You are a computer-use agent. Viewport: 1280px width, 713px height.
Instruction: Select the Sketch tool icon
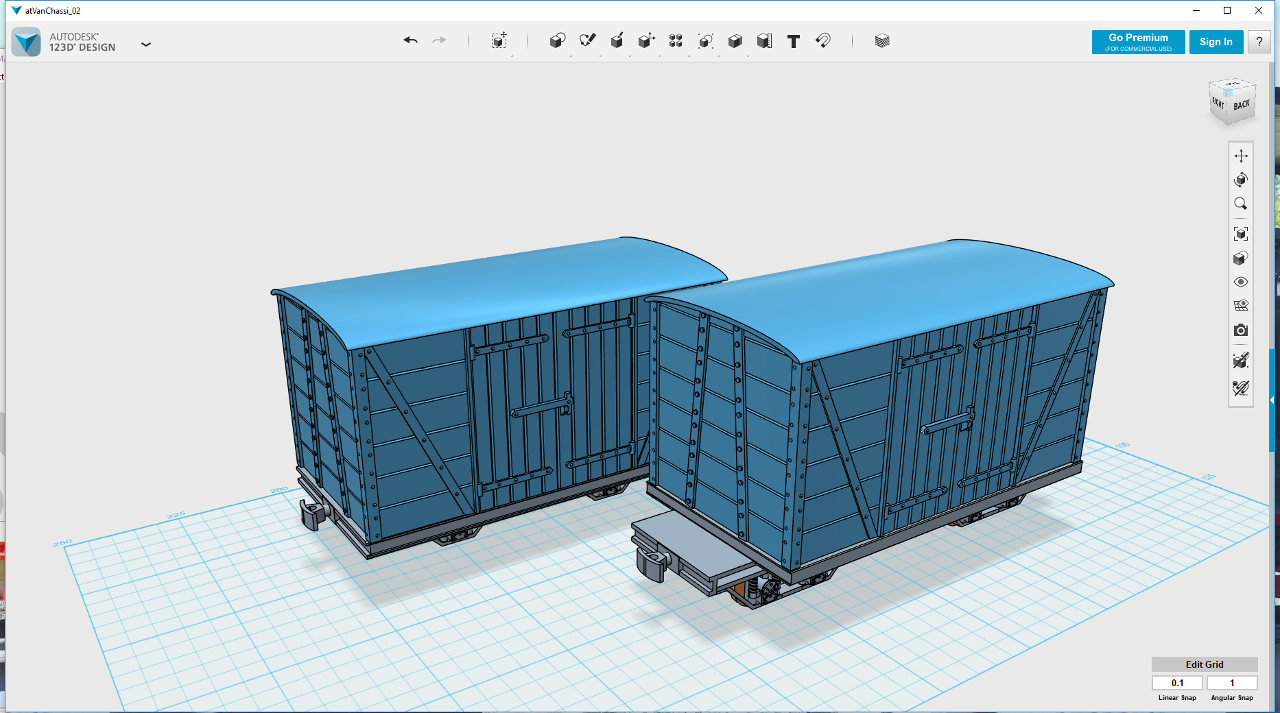tap(588, 41)
